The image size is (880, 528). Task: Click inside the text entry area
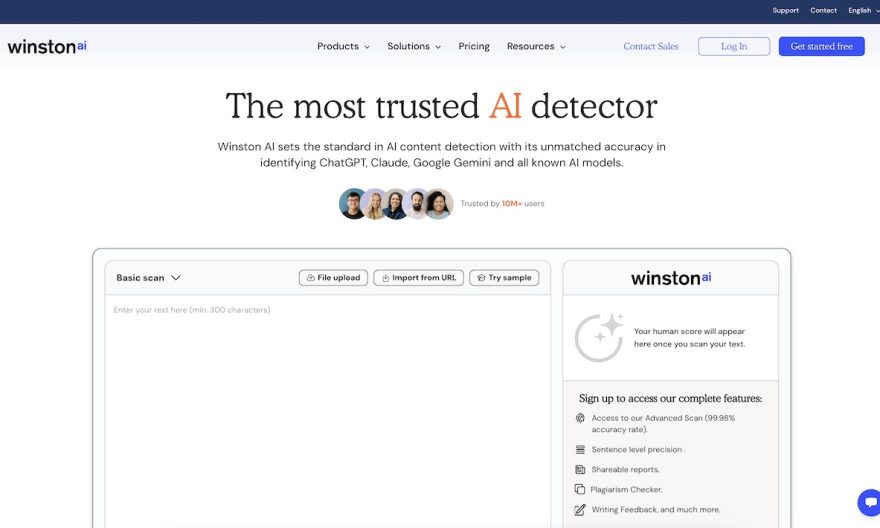point(327,410)
